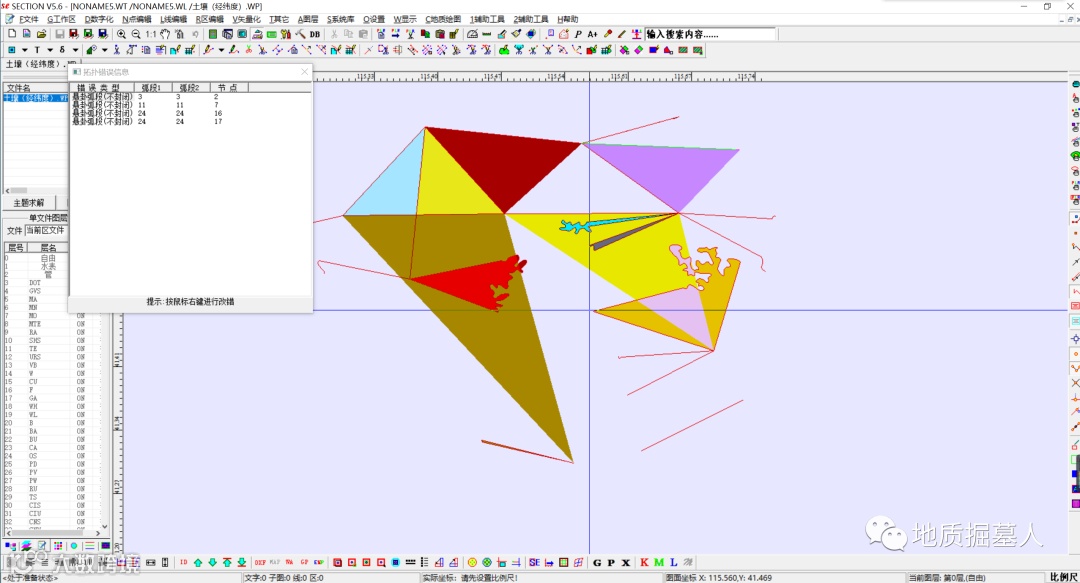Open the F文件 menu
This screenshot has width=1080, height=583.
pyautogui.click(x=28, y=19)
